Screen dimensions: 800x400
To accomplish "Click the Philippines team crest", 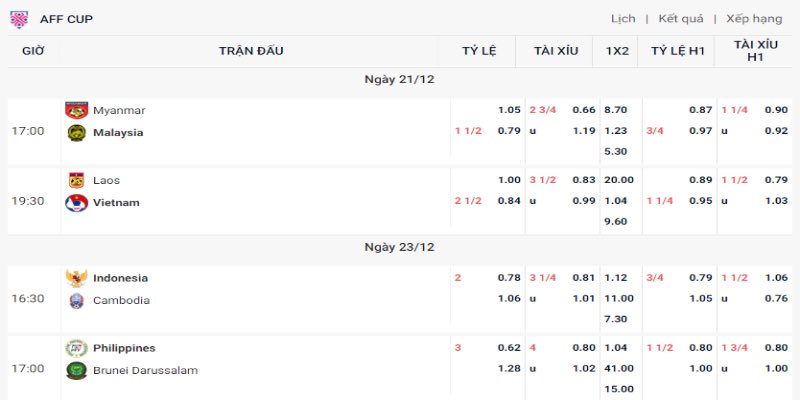I will click(76, 348).
